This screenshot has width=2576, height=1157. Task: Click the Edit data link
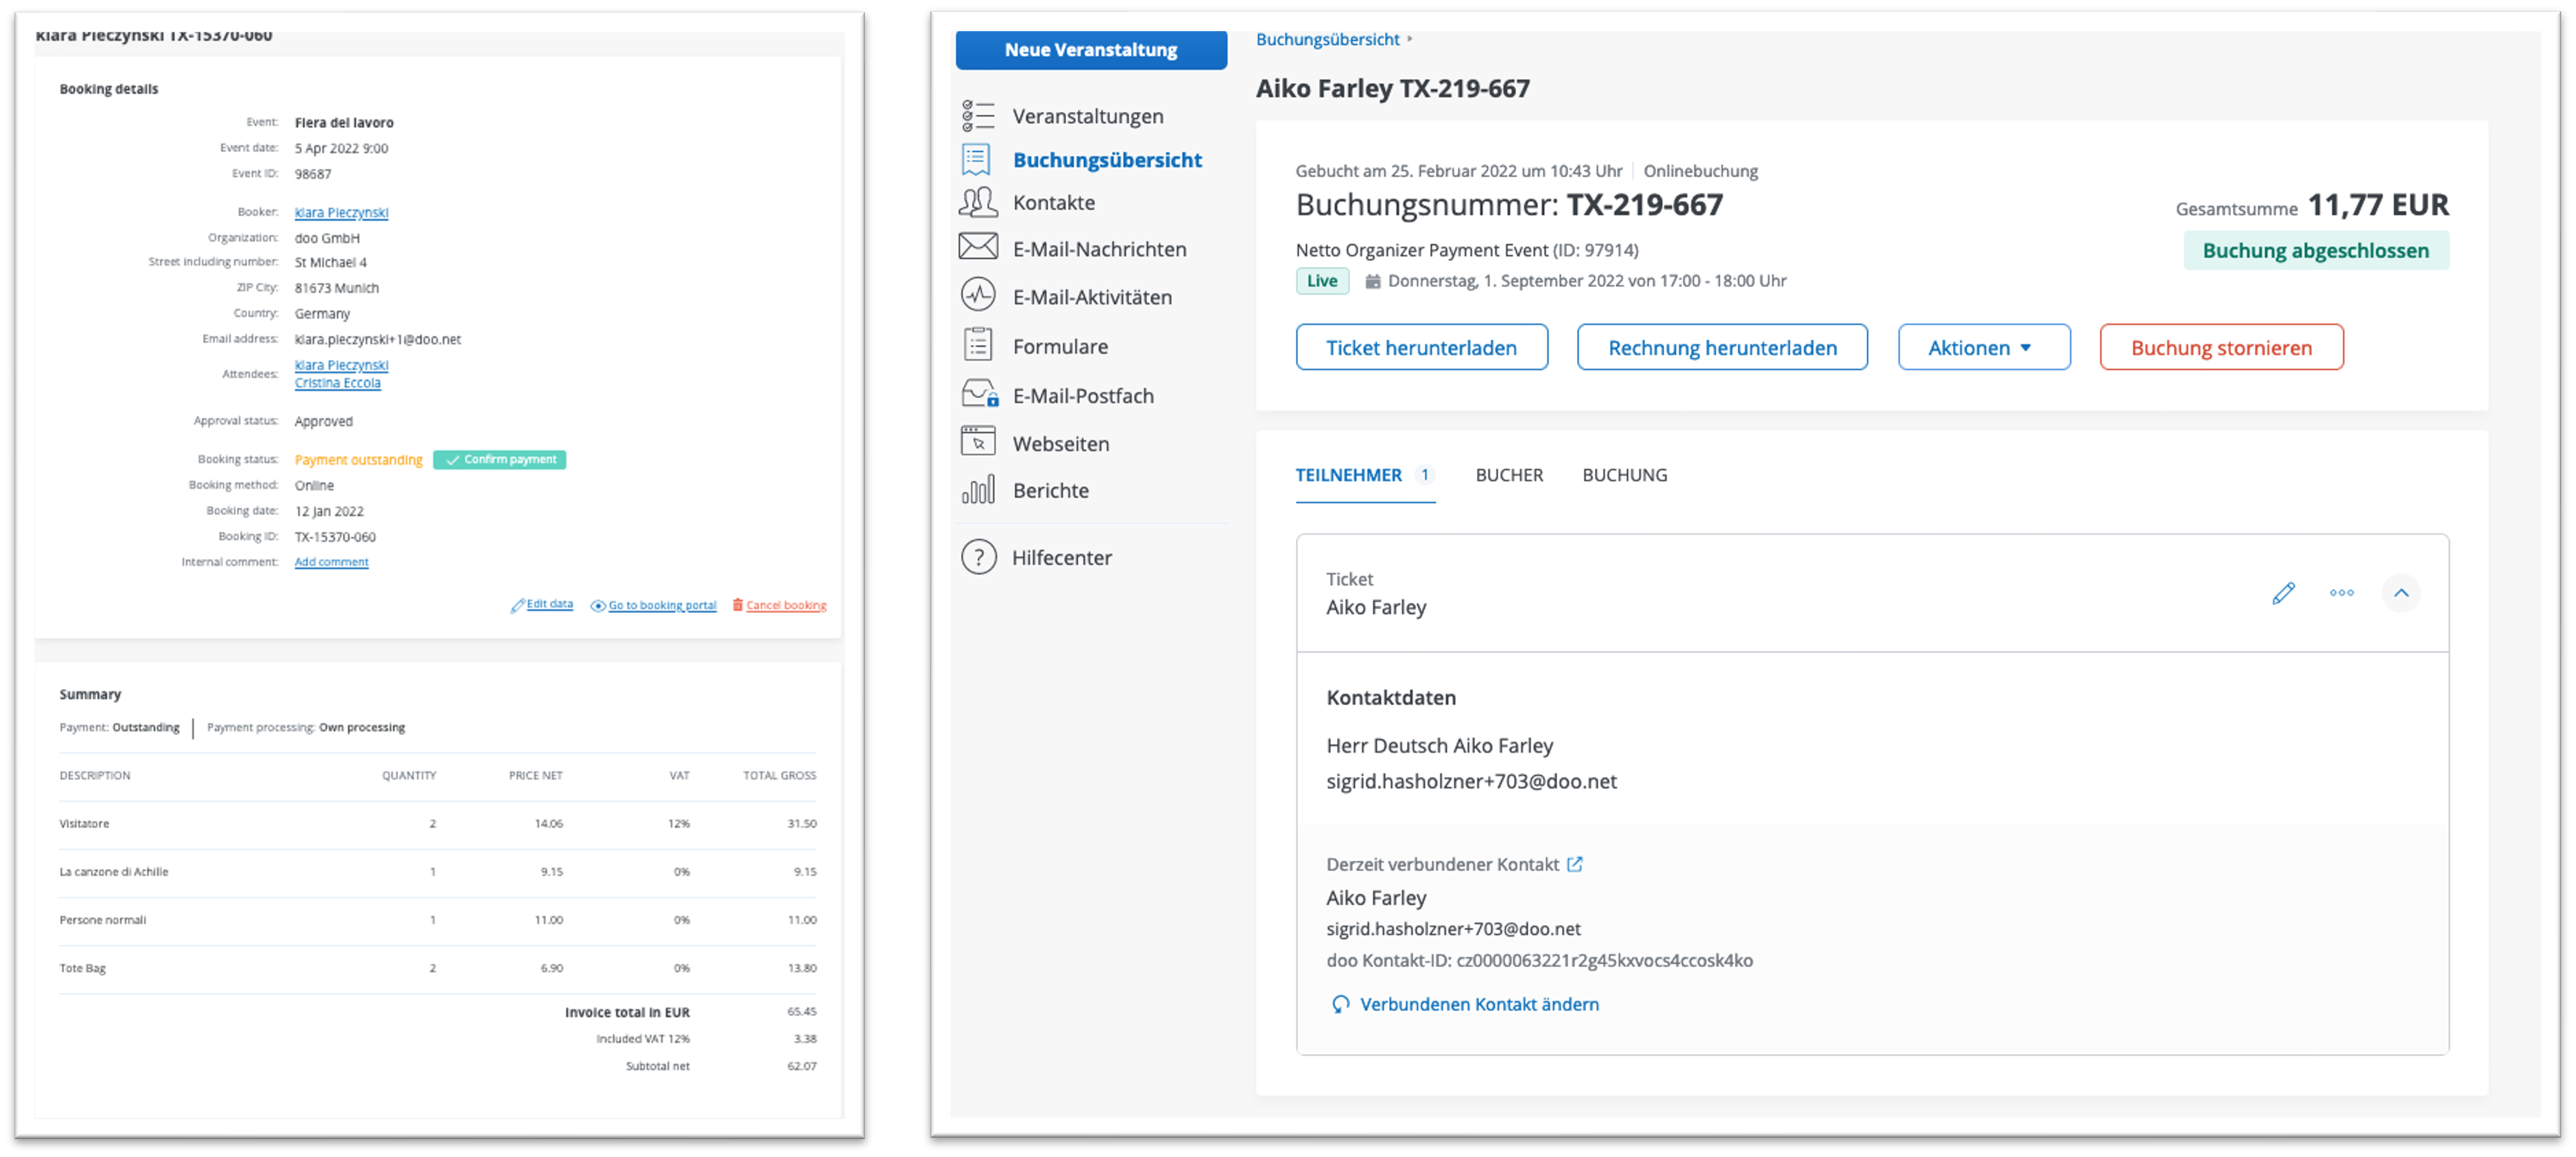pos(549,604)
